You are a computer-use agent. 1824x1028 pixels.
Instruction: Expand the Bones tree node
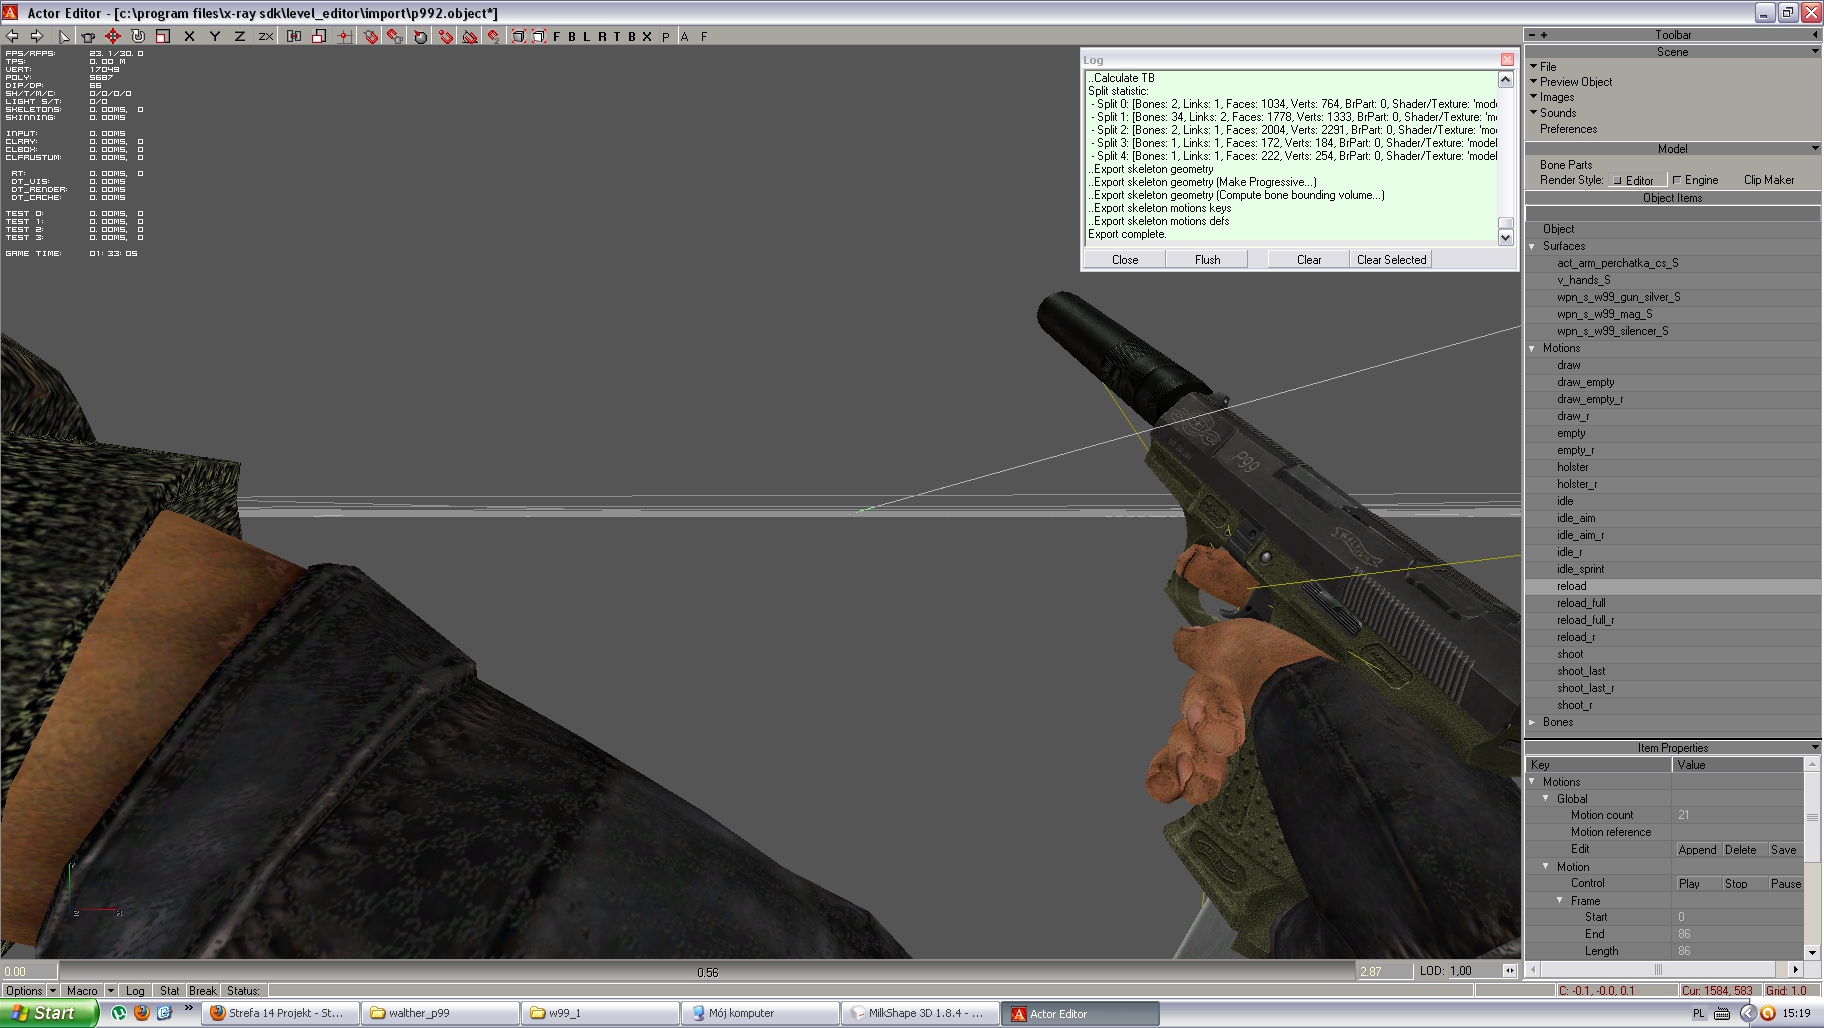(x=1532, y=722)
